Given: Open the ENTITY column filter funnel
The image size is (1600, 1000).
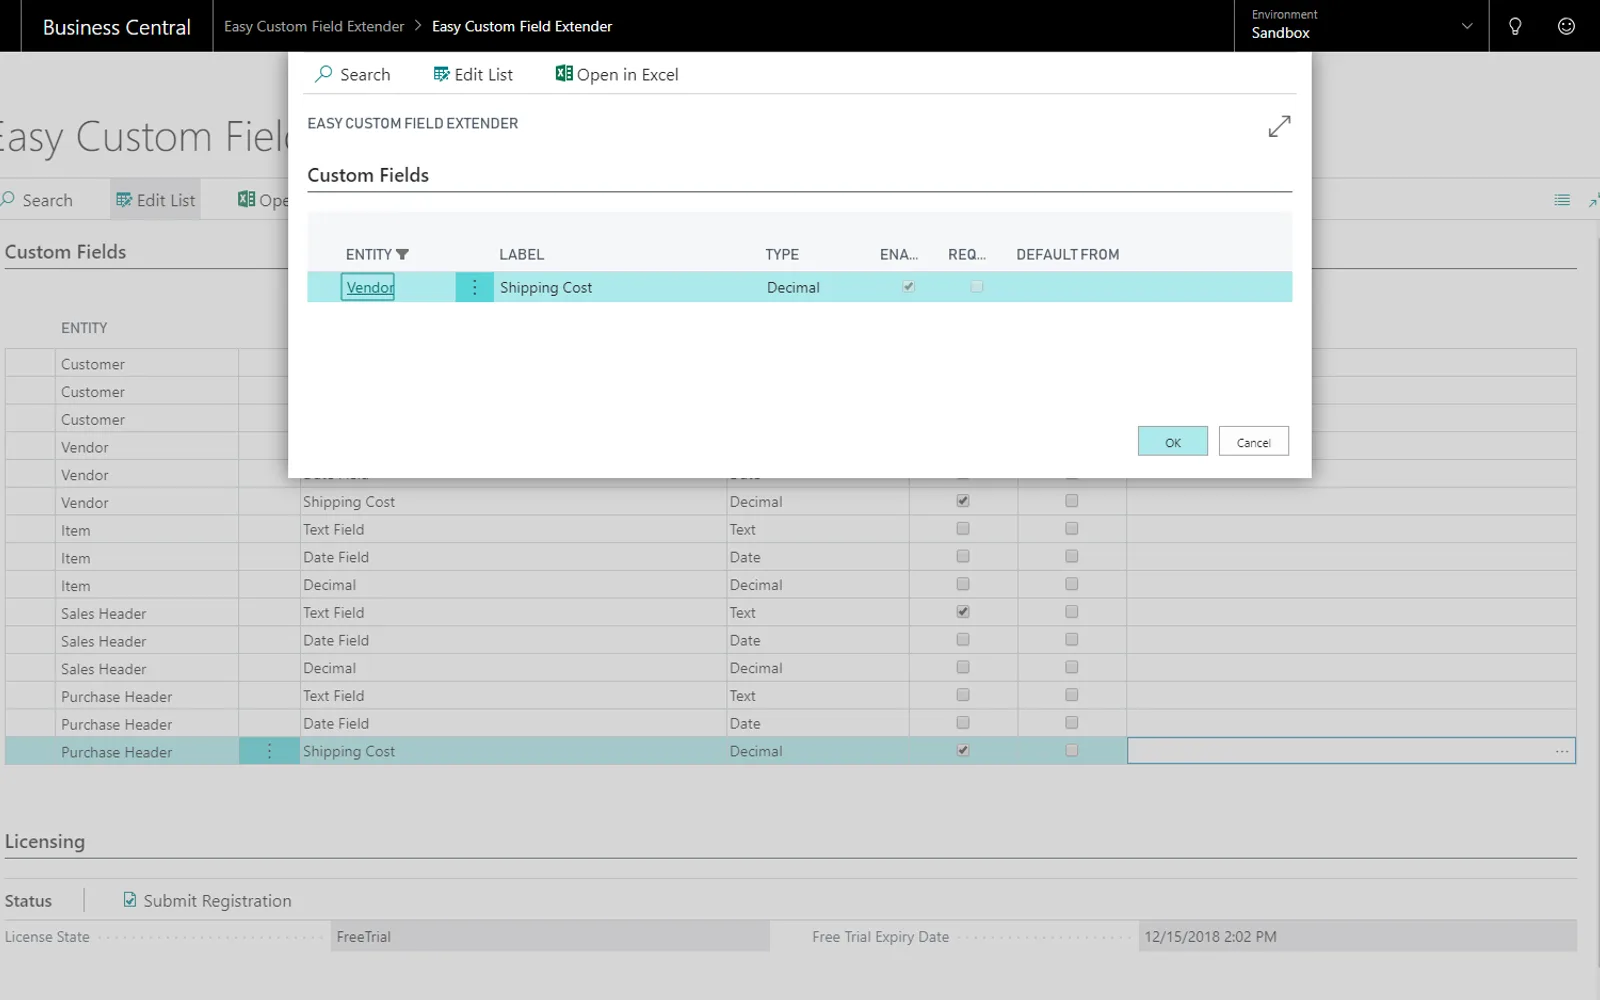Looking at the screenshot, I should (x=402, y=254).
